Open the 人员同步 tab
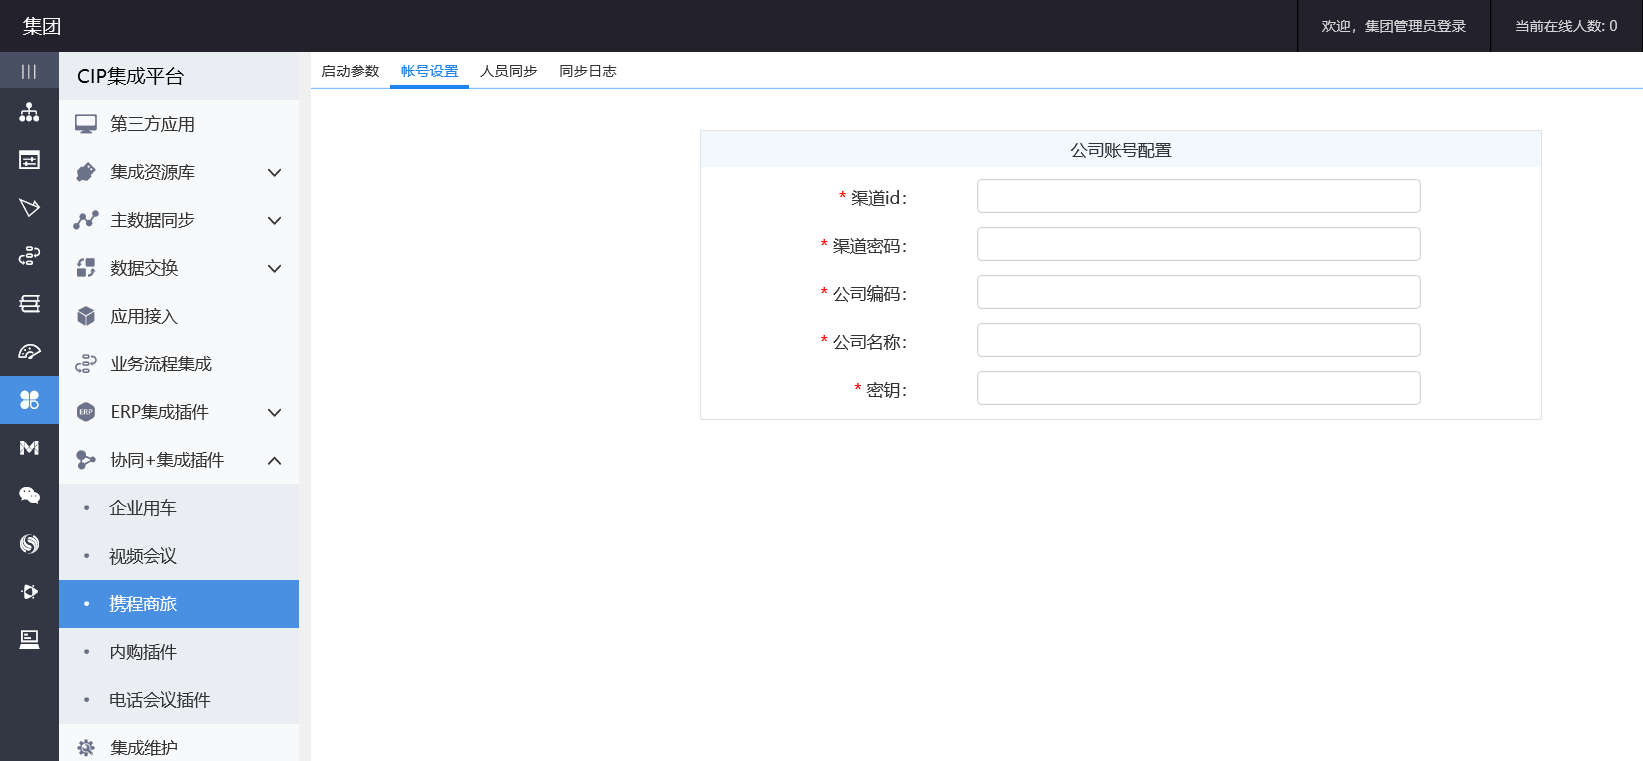 pos(508,71)
